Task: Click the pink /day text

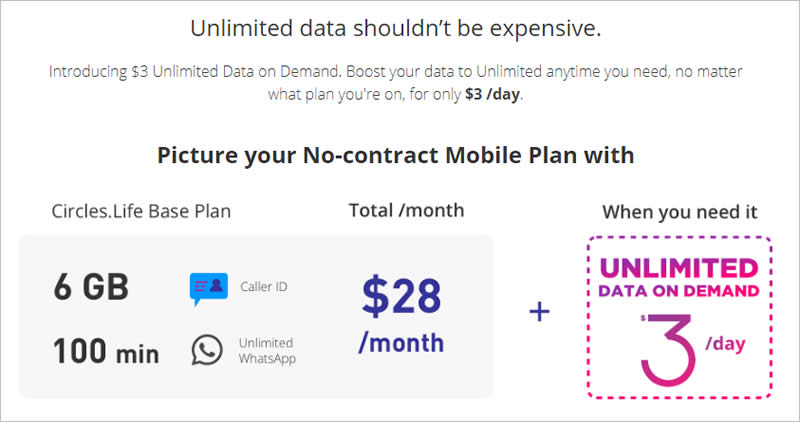Action: point(725,343)
